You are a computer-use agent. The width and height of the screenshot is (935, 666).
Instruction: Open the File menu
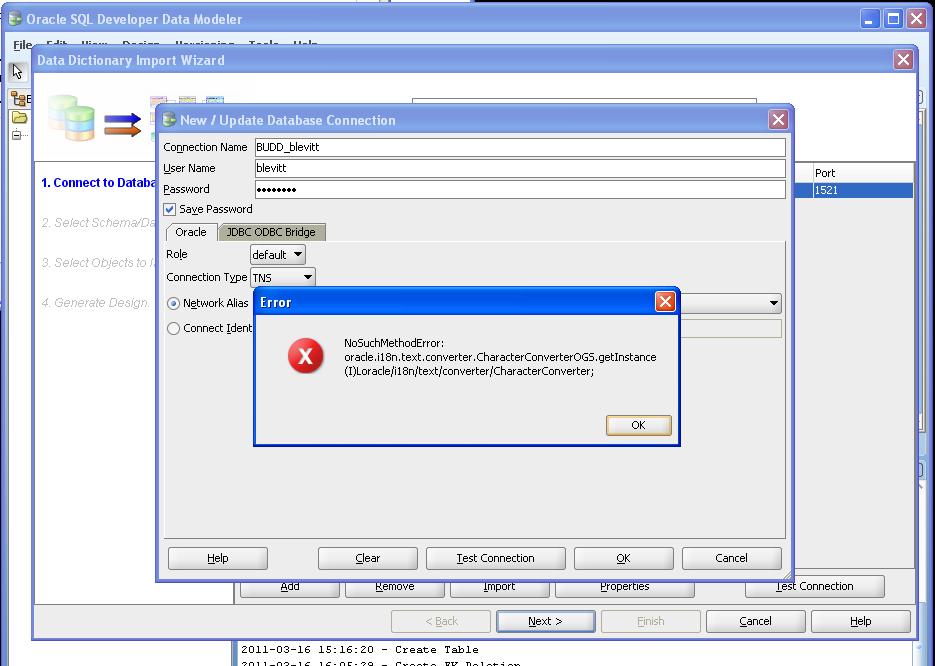(x=23, y=45)
